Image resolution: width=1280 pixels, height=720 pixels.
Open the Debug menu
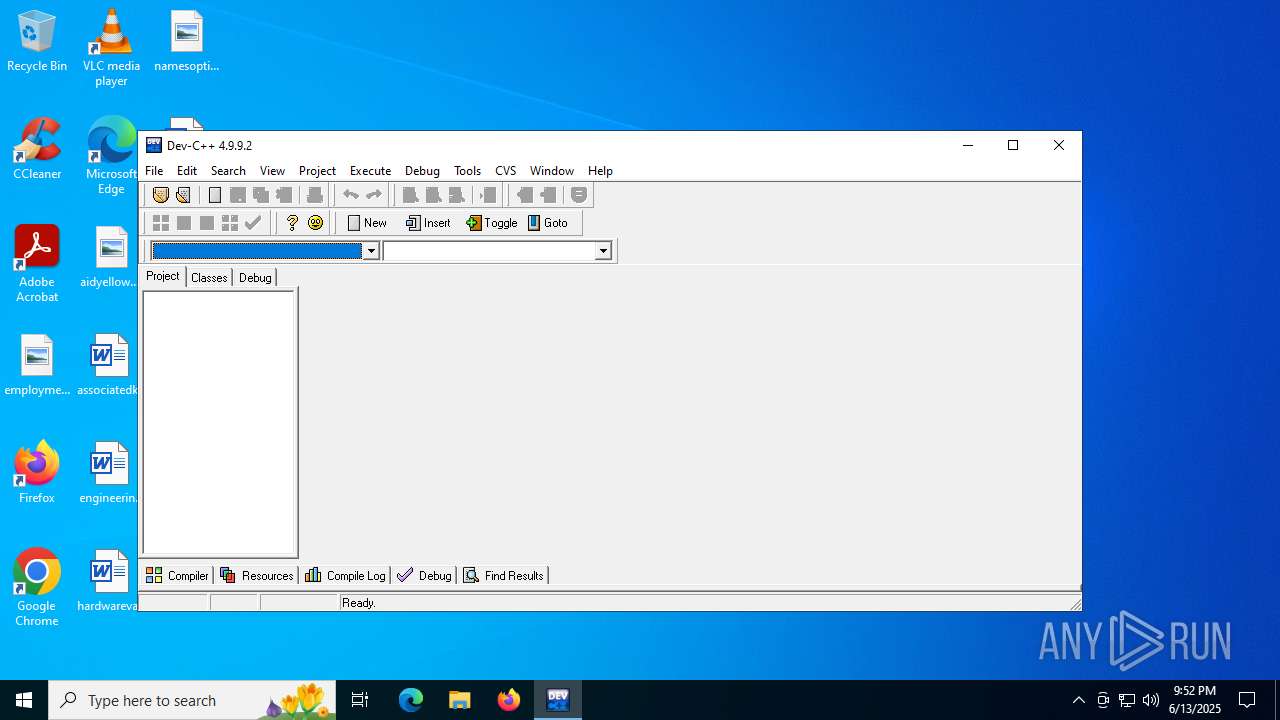point(422,171)
